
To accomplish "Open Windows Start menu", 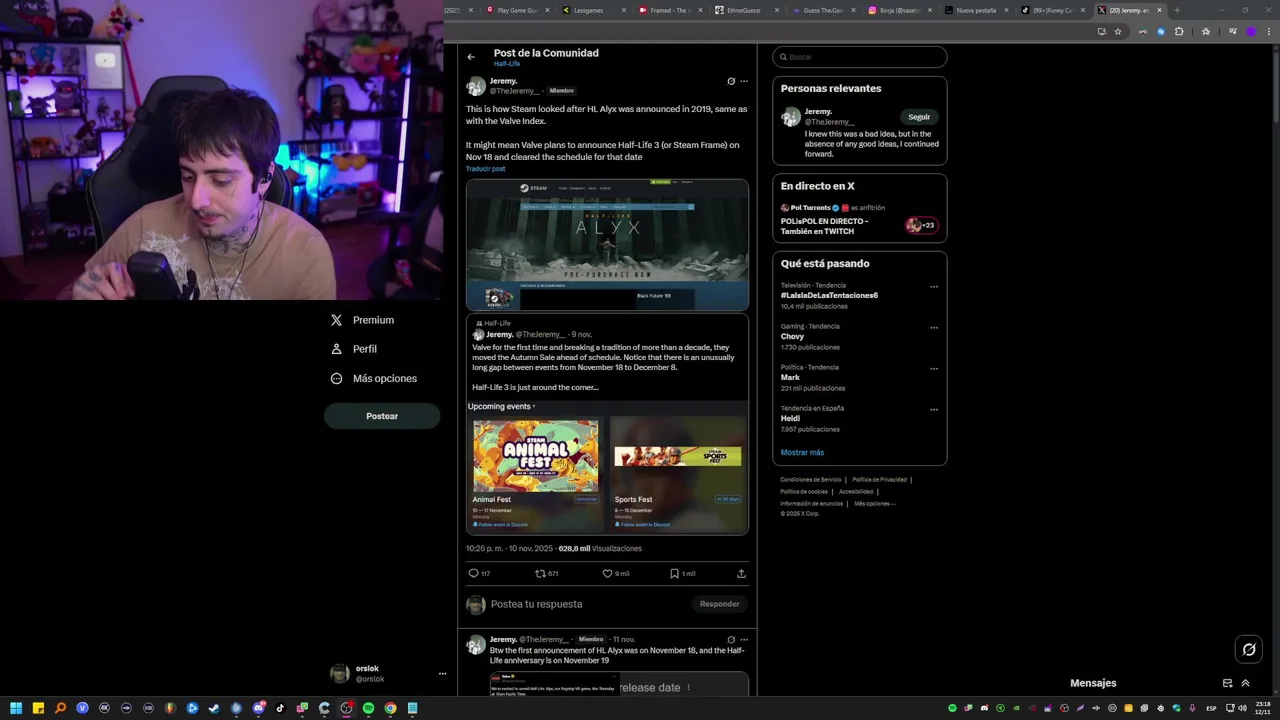I will coord(16,708).
